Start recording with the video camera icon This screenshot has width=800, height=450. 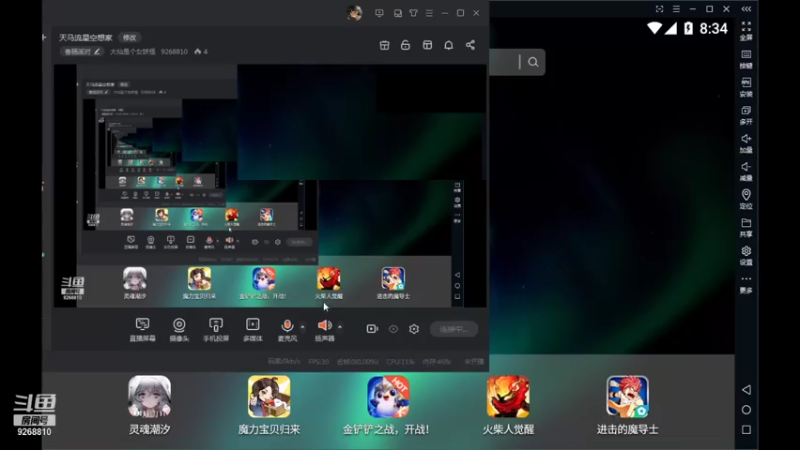372,329
